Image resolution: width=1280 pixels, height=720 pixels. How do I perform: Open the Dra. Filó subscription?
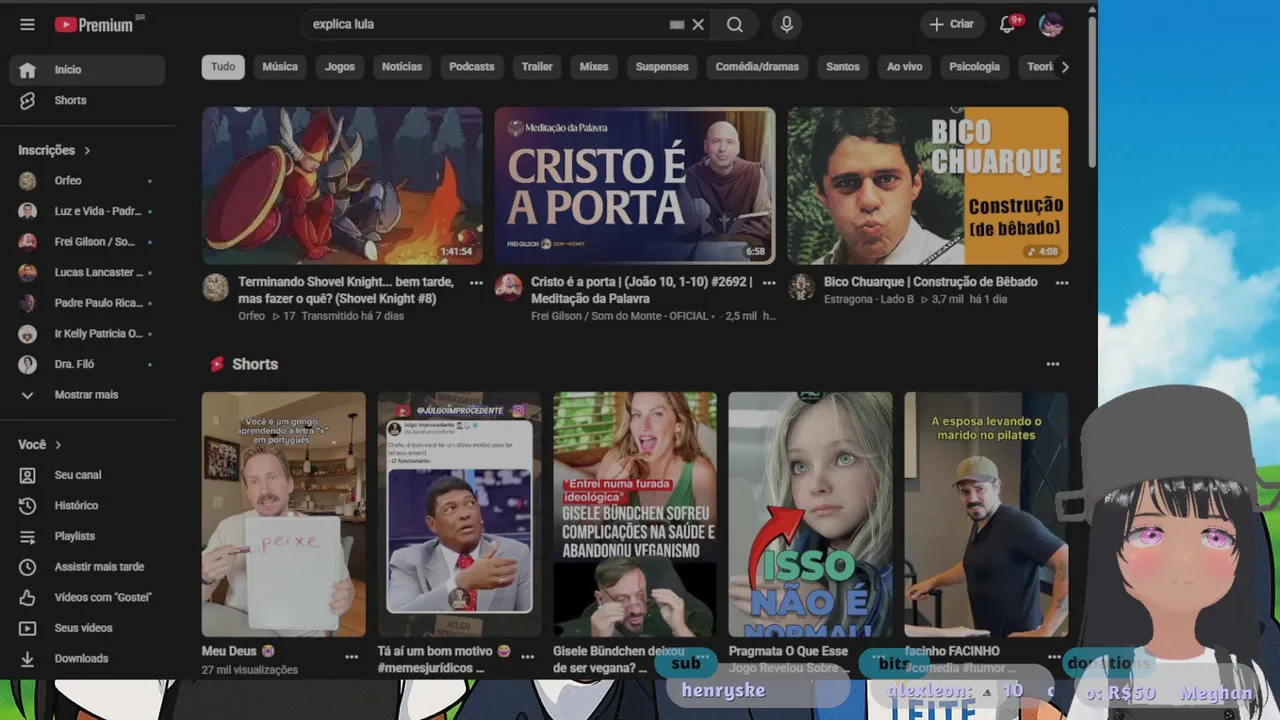point(87,364)
